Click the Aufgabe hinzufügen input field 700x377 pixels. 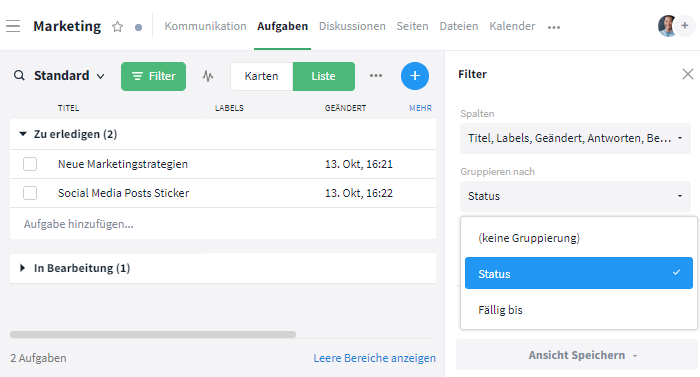pyautogui.click(x=223, y=224)
